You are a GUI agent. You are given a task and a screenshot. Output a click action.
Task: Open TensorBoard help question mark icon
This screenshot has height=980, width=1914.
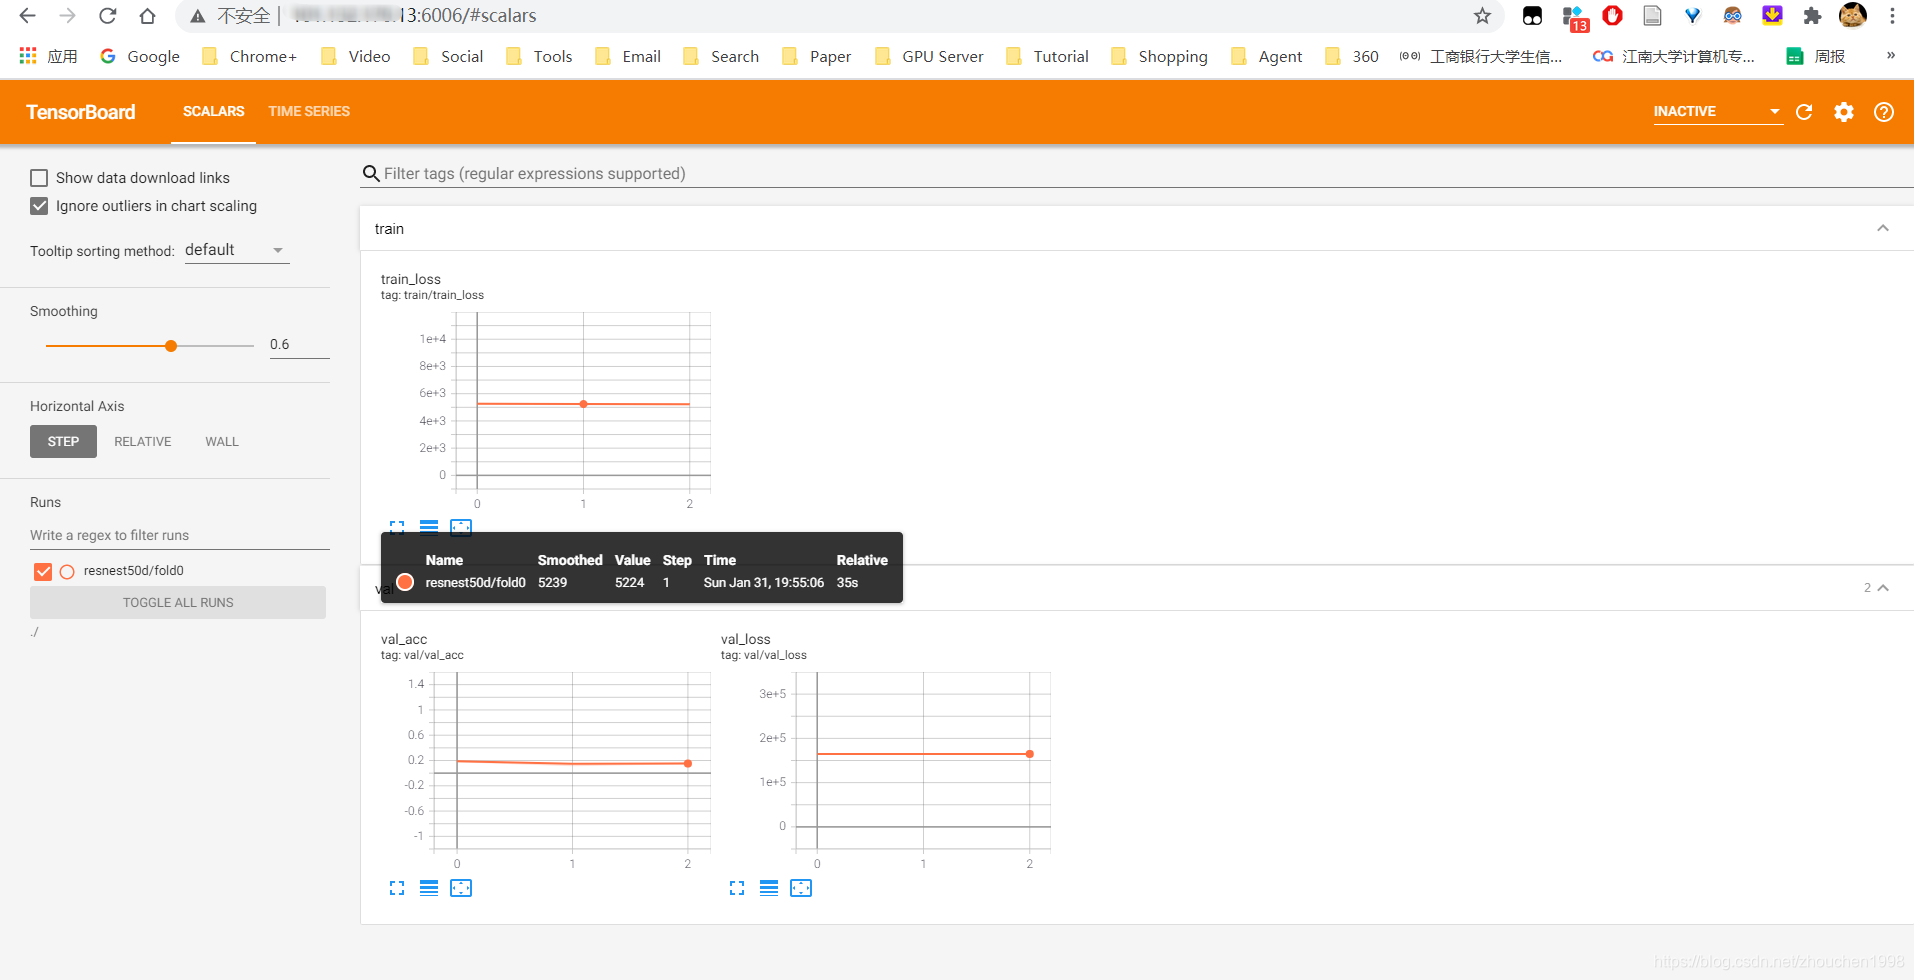pos(1884,112)
